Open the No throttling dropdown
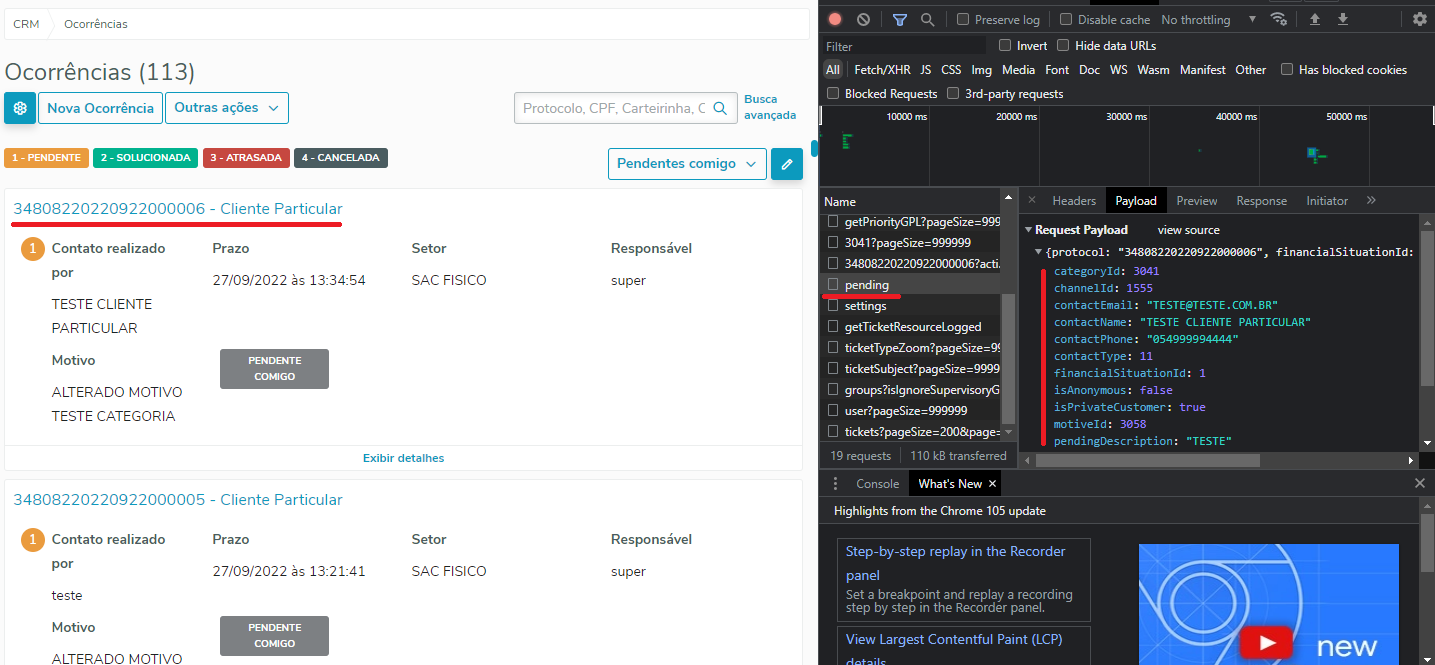The image size is (1435, 665). [x=1209, y=19]
